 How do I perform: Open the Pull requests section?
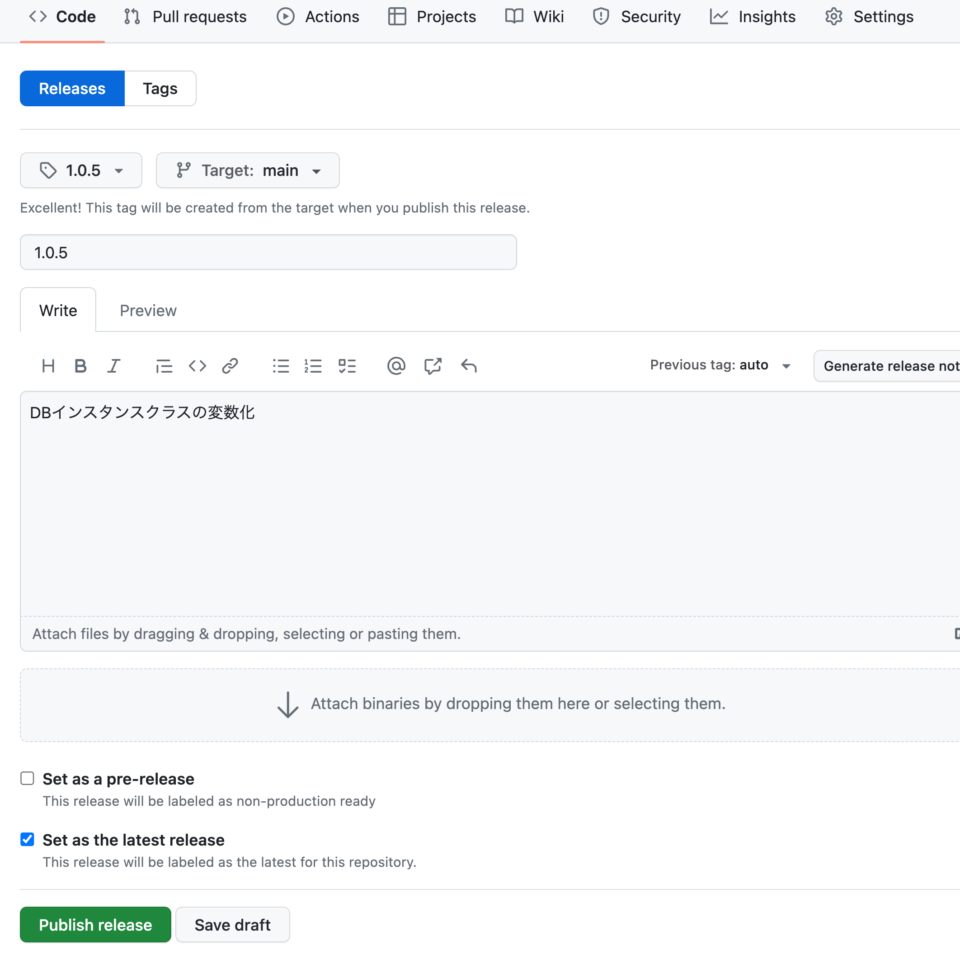pos(185,16)
